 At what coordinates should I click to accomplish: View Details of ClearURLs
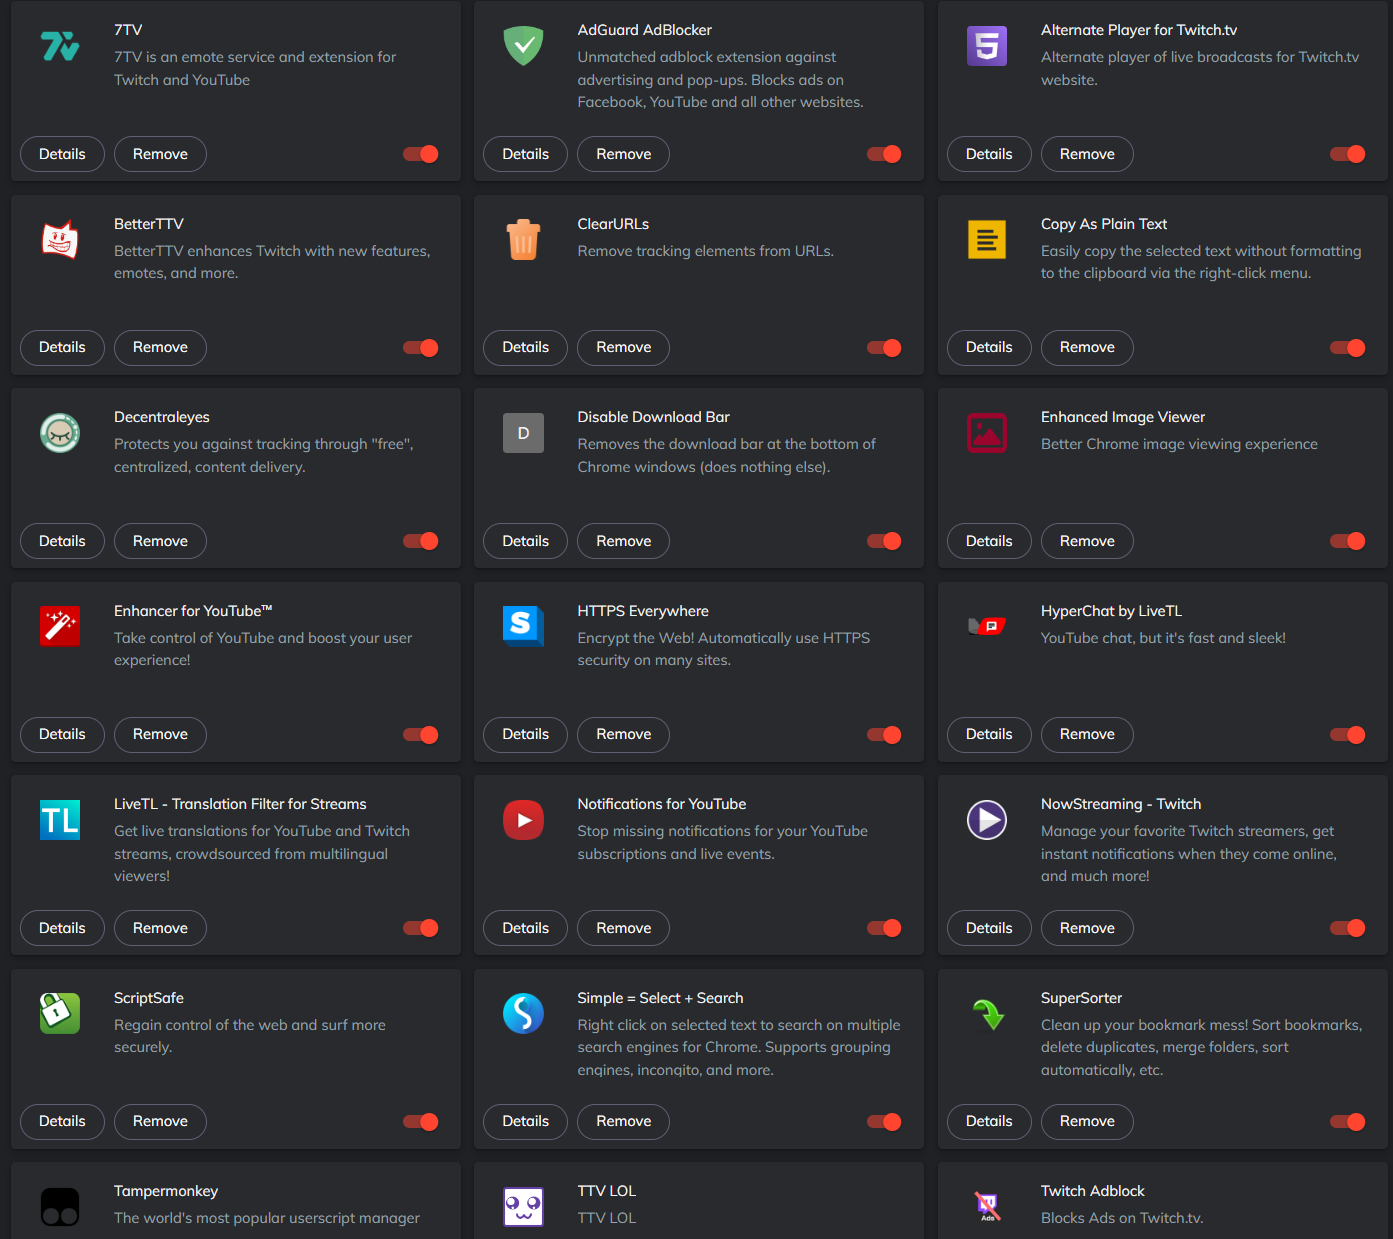[x=525, y=347]
